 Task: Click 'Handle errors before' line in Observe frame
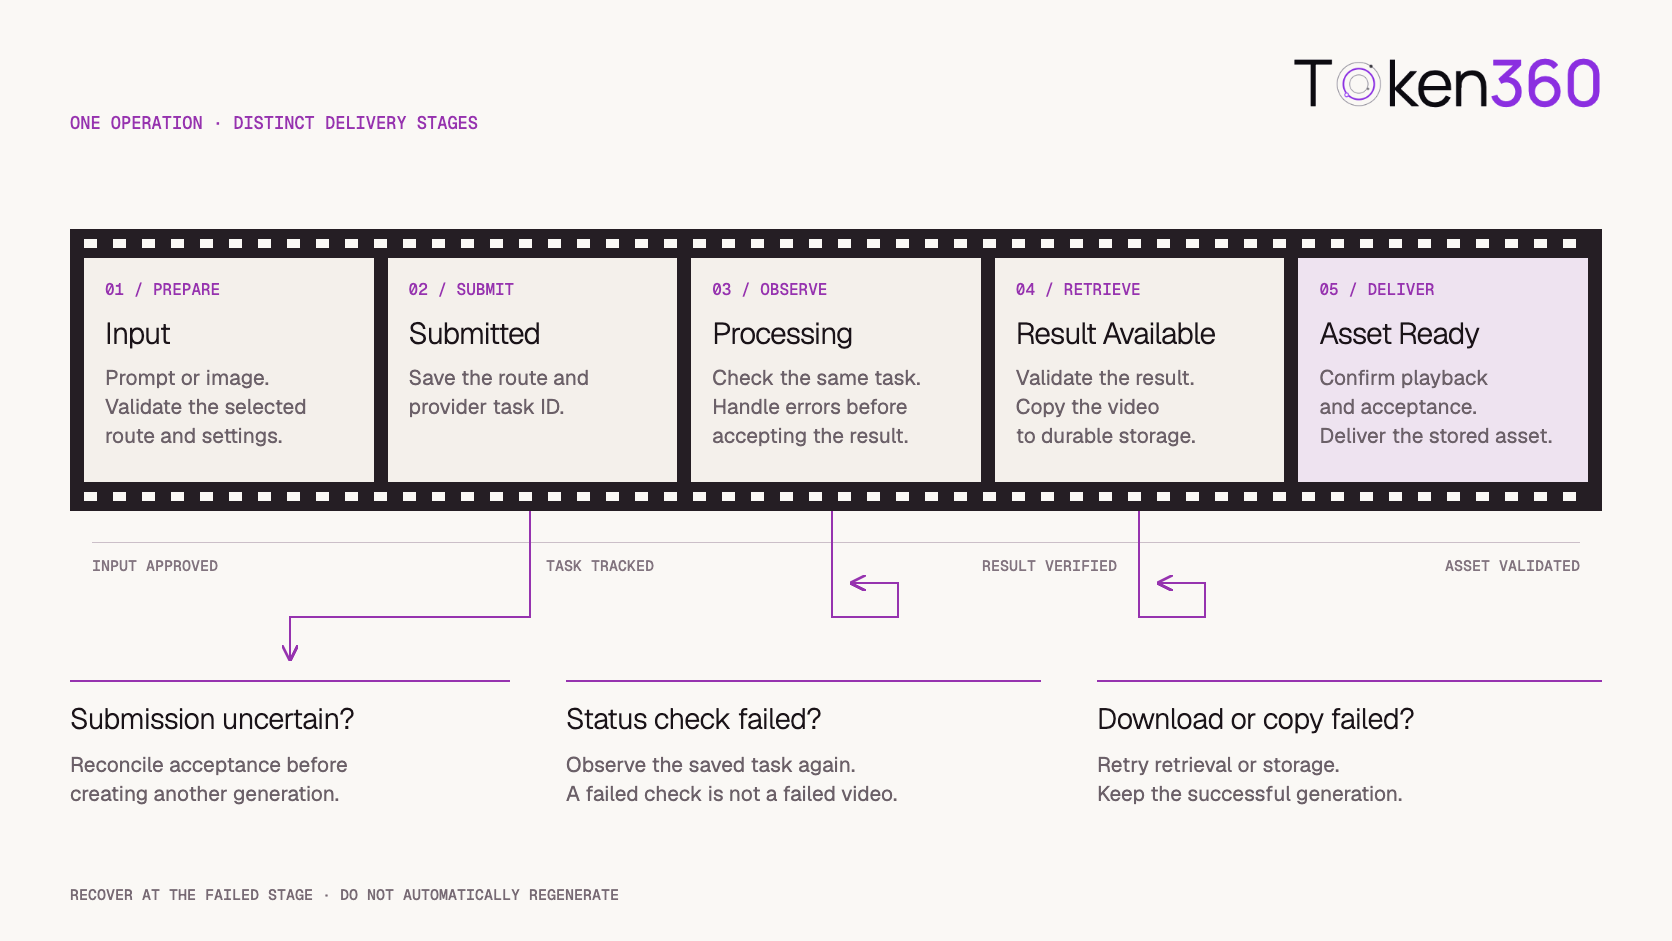pos(809,407)
